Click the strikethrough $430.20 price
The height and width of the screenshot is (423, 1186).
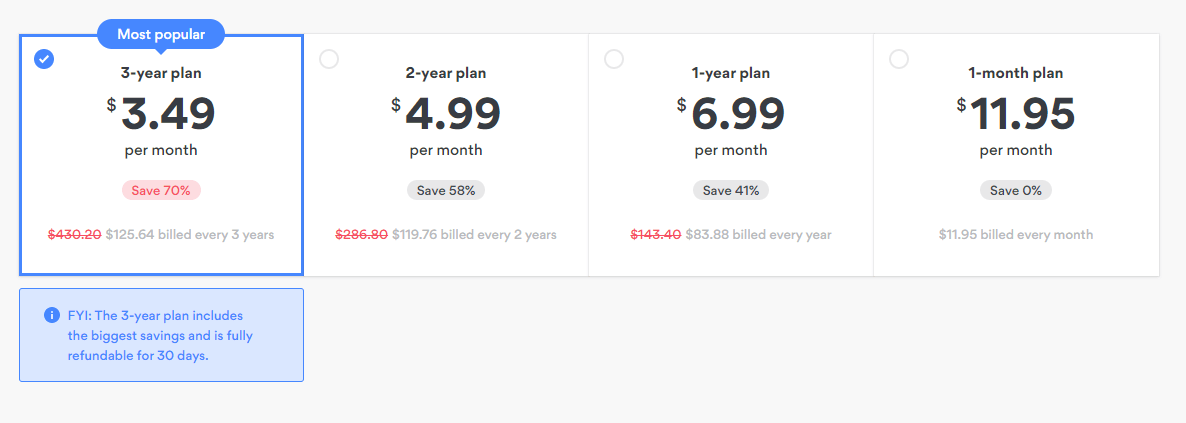point(74,235)
